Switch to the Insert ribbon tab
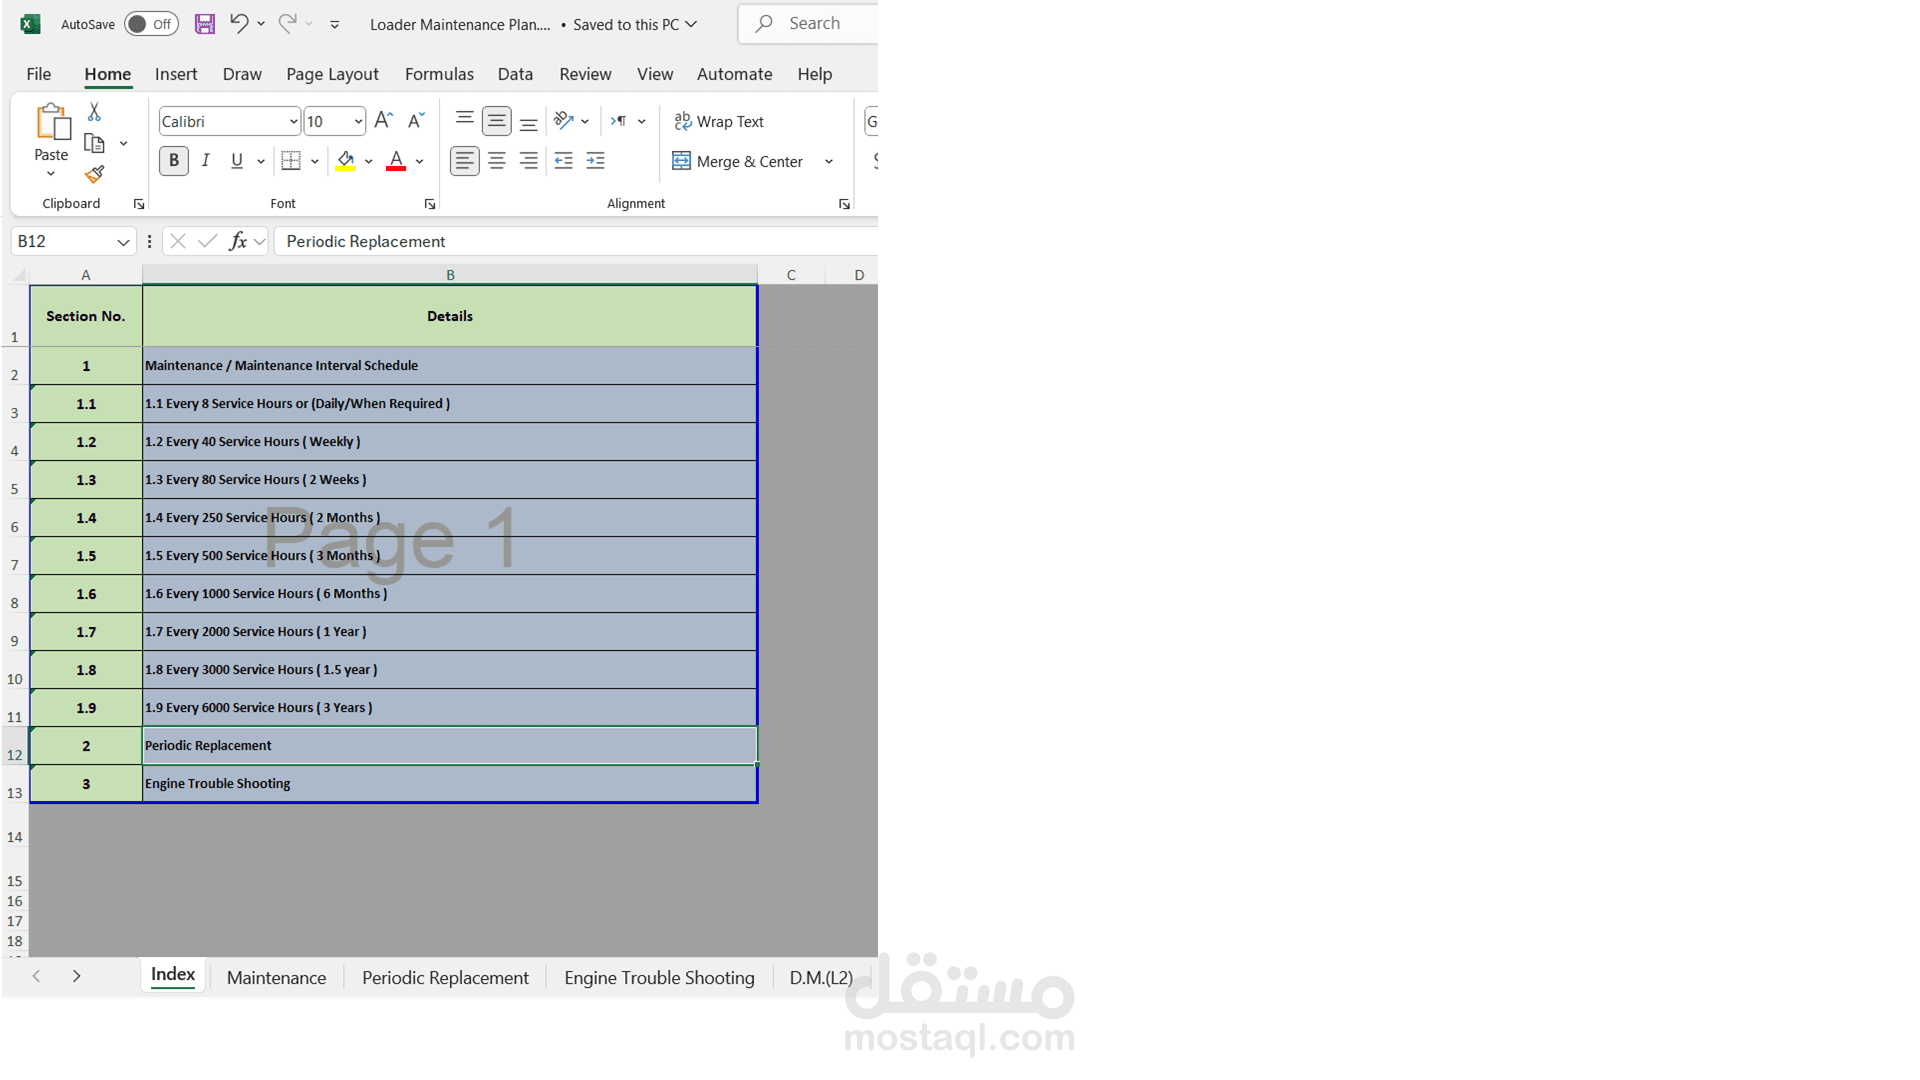1920x1080 pixels. click(176, 74)
